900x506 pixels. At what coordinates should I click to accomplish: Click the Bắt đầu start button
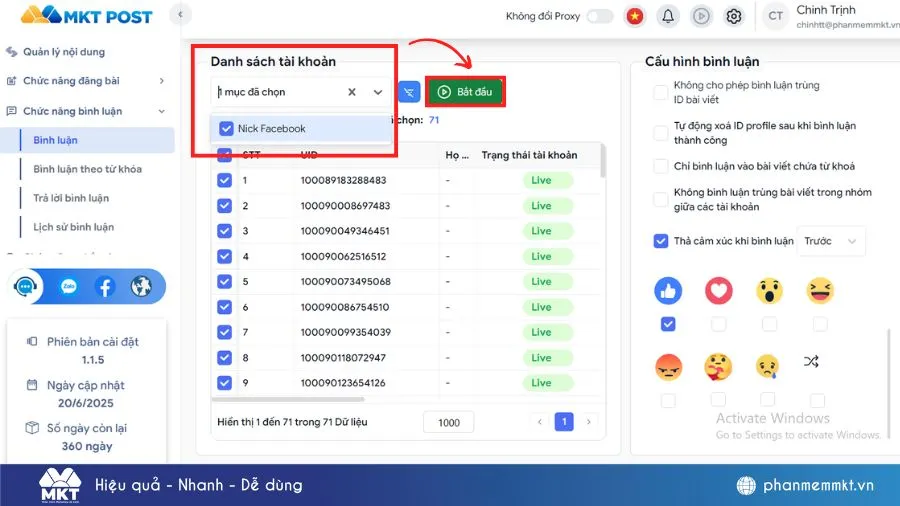coord(465,92)
